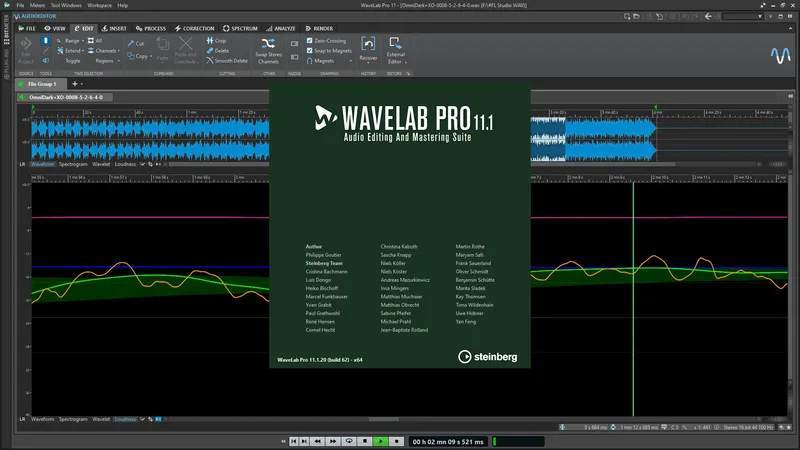This screenshot has width=800, height=450.
Task: Click Extend selection icon
Action: click(x=60, y=51)
